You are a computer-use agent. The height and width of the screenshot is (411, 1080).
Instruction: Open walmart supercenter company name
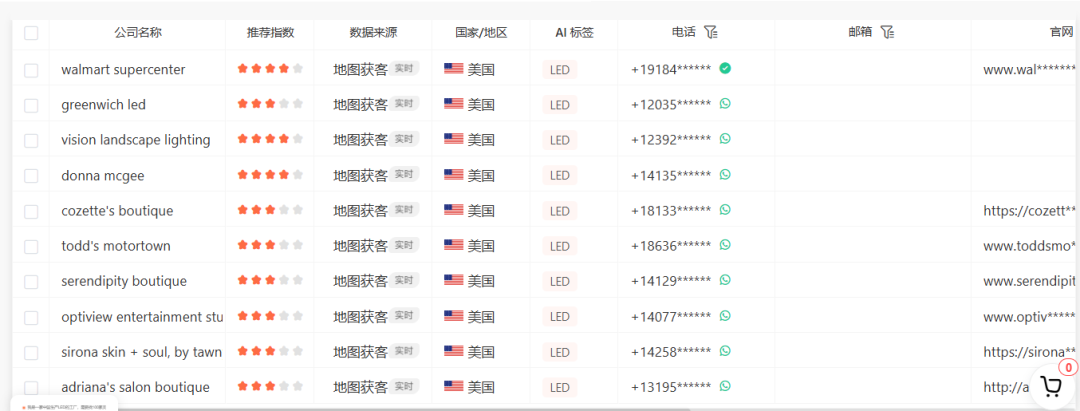tap(123, 70)
